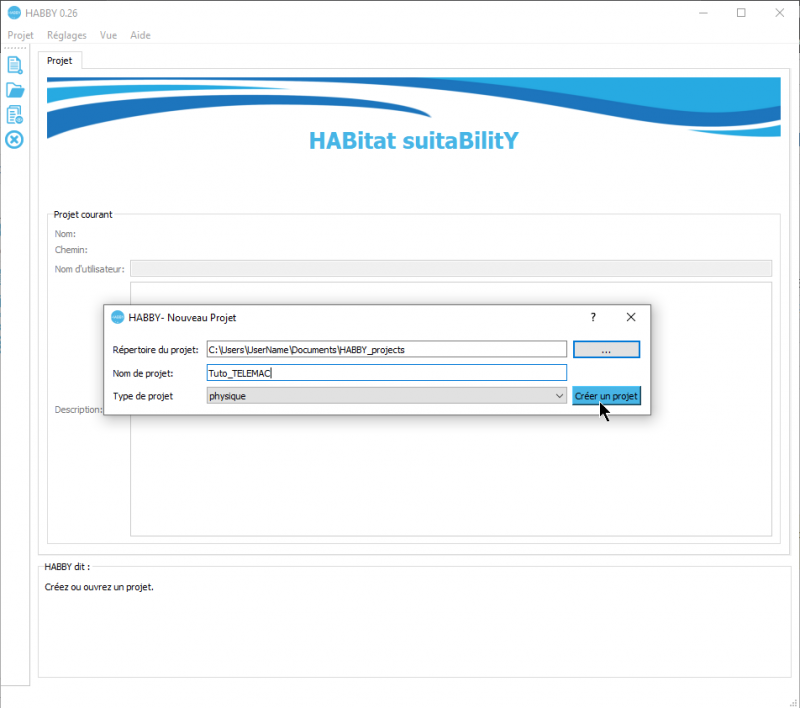Close the HABBY- Nouveau Projet dialog
800x708 pixels.
point(631,317)
